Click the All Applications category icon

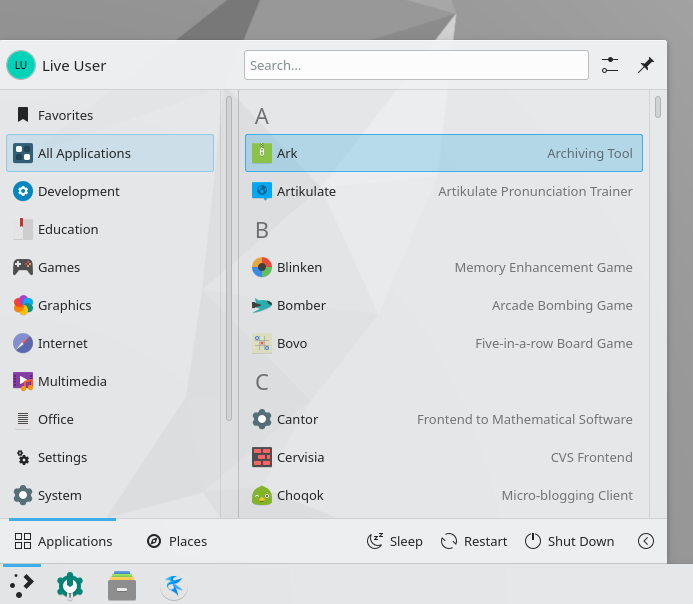tap(23, 153)
